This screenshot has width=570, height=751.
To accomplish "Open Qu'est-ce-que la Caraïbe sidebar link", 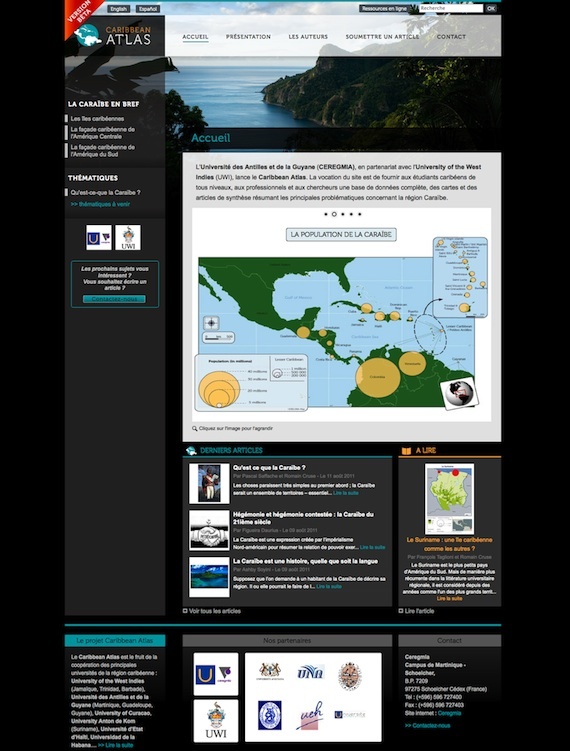I will click(105, 193).
